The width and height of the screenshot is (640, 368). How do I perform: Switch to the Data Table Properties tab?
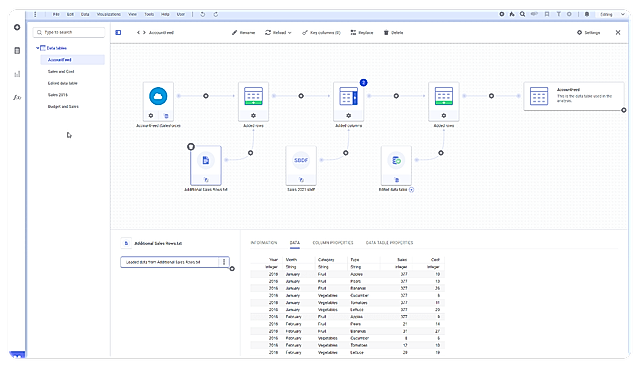point(389,243)
